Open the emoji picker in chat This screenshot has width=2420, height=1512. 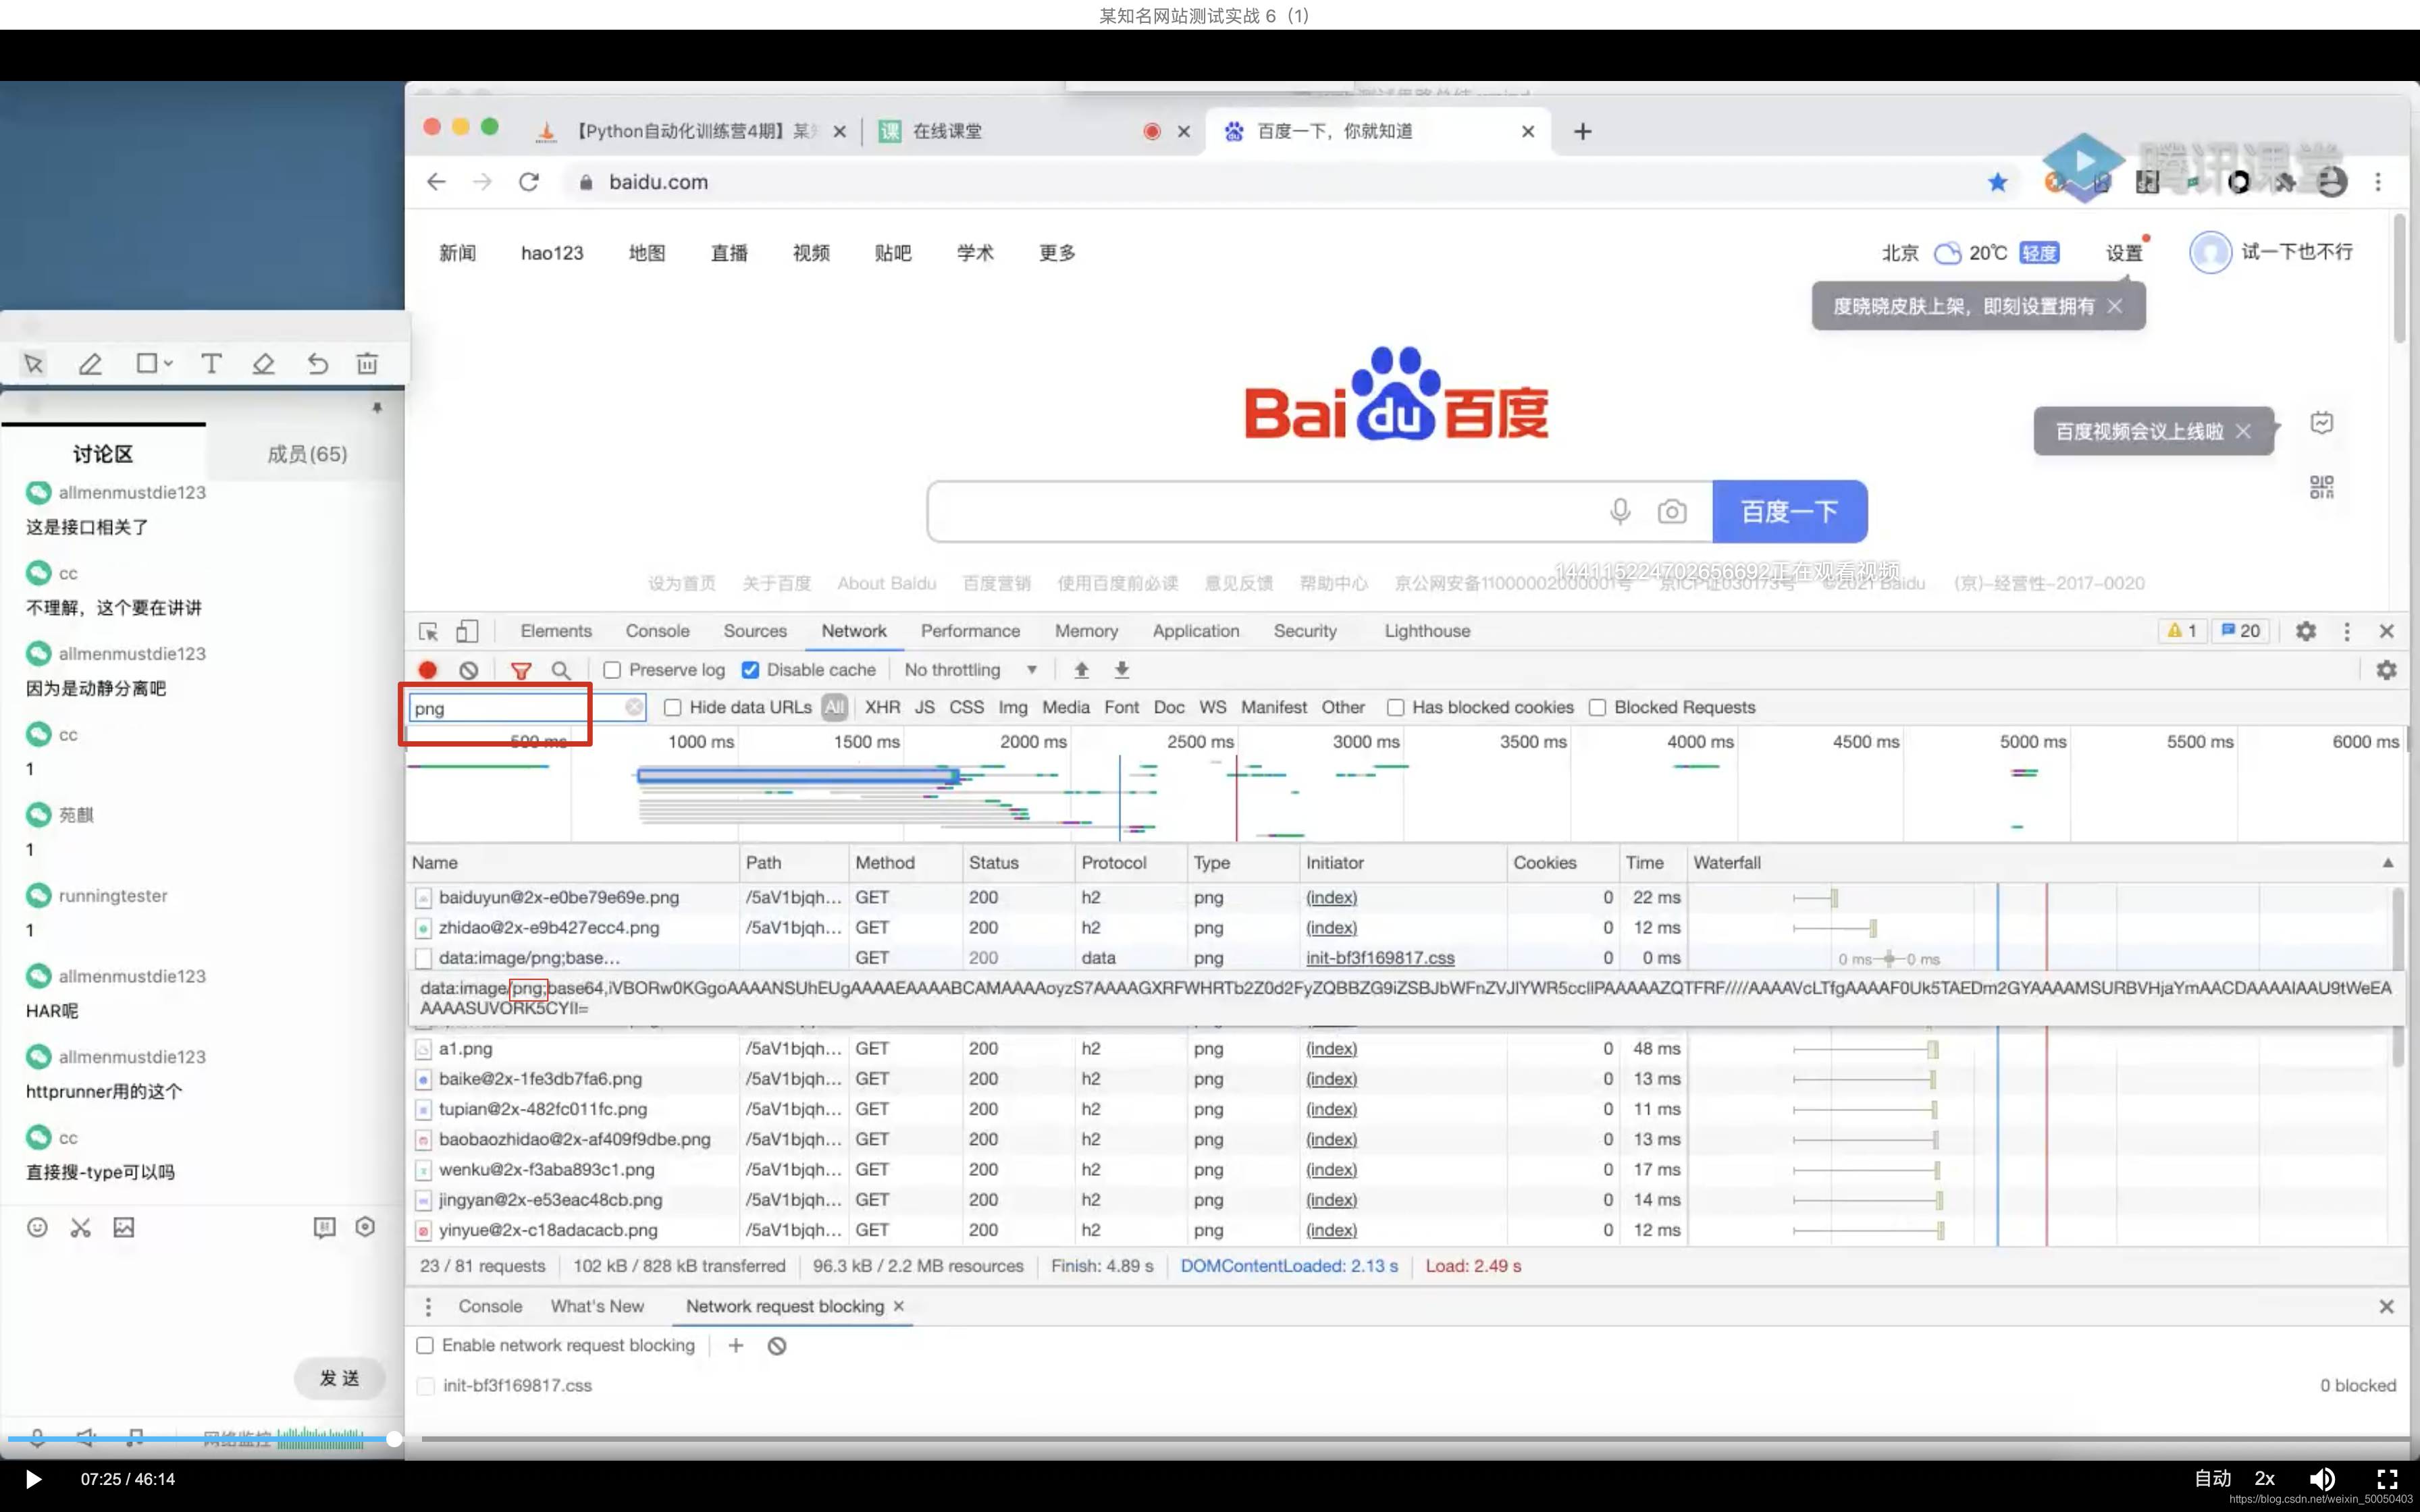tap(37, 1227)
